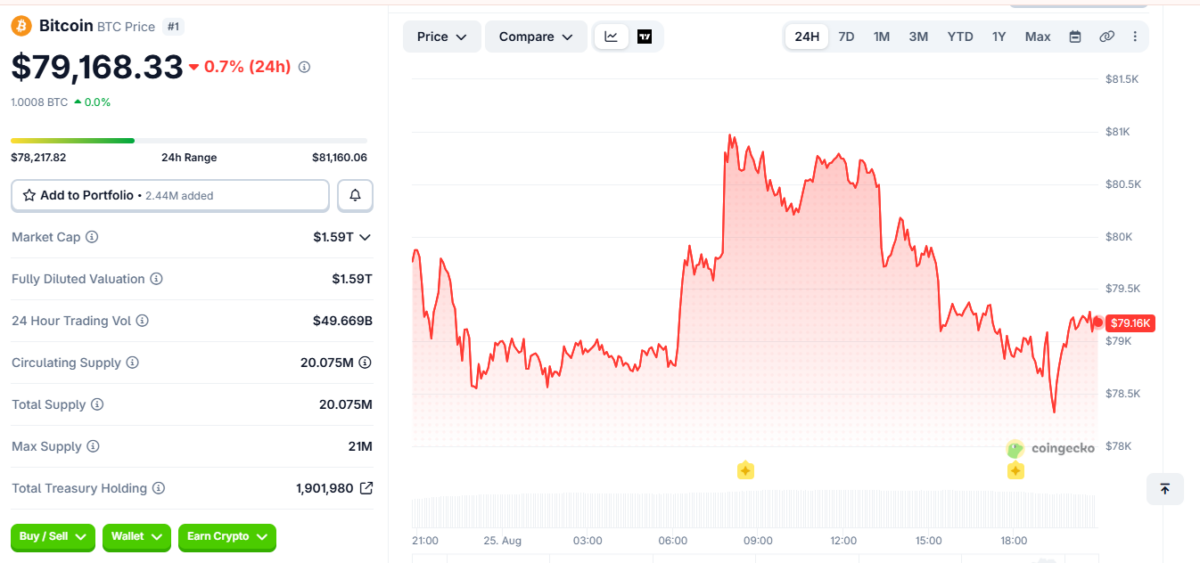This screenshot has width=1200, height=563.
Task: Select the 1Y timeframe tab
Action: pyautogui.click(x=999, y=37)
